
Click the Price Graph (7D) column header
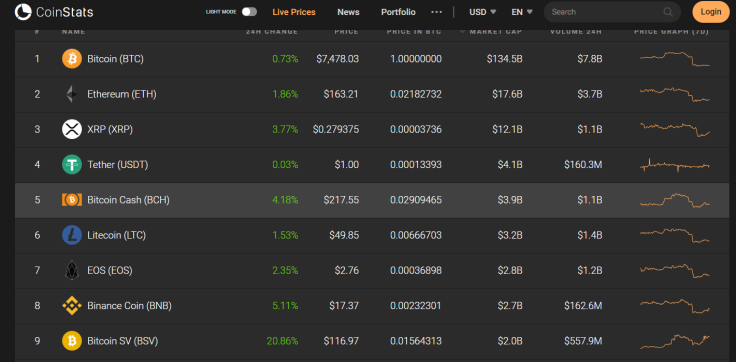coord(671,31)
